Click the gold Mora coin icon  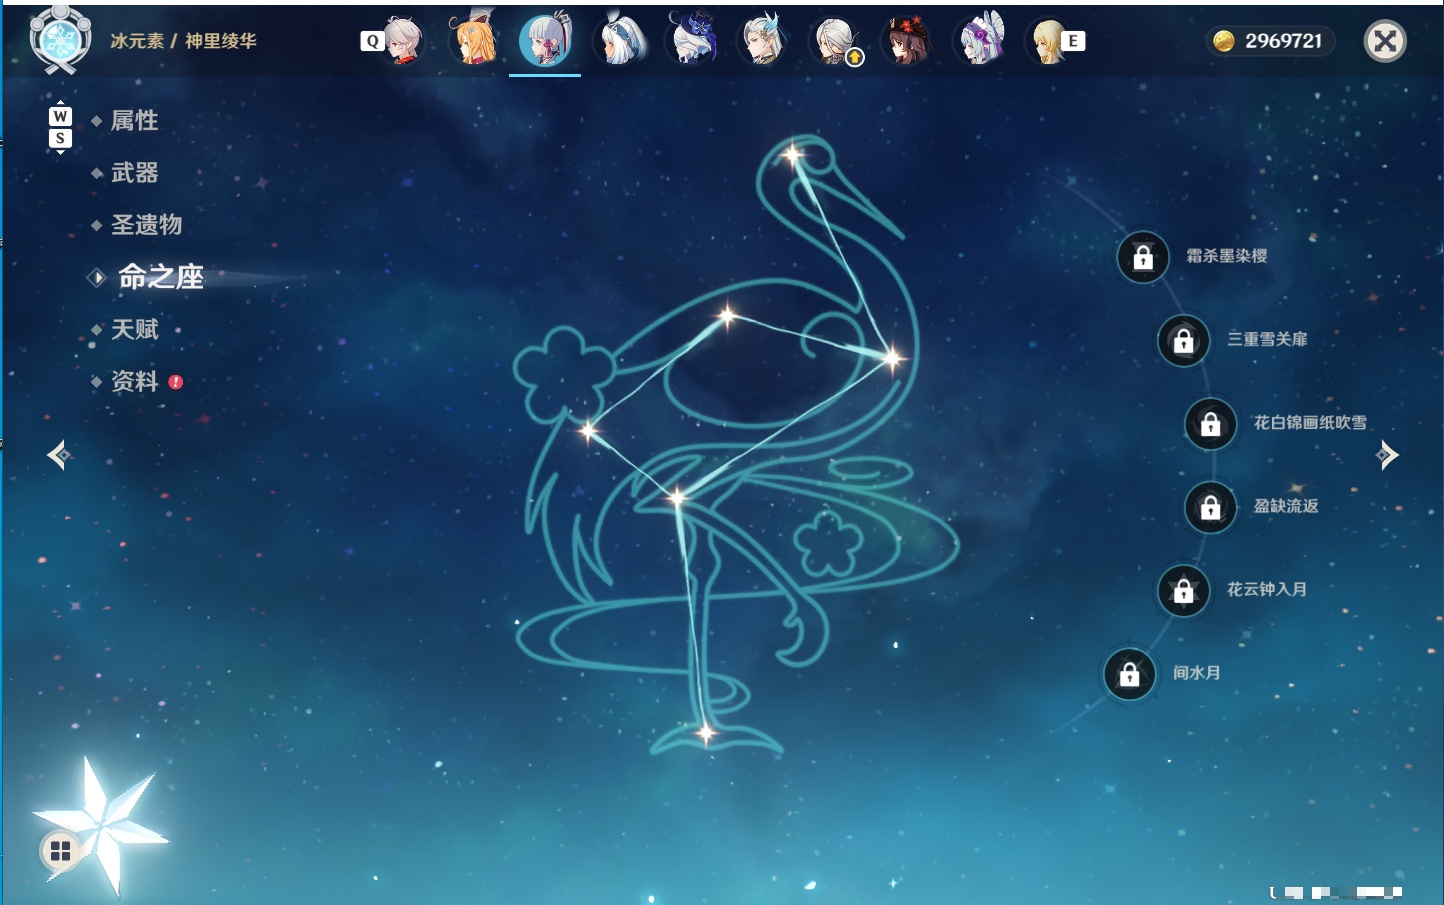coord(1224,41)
